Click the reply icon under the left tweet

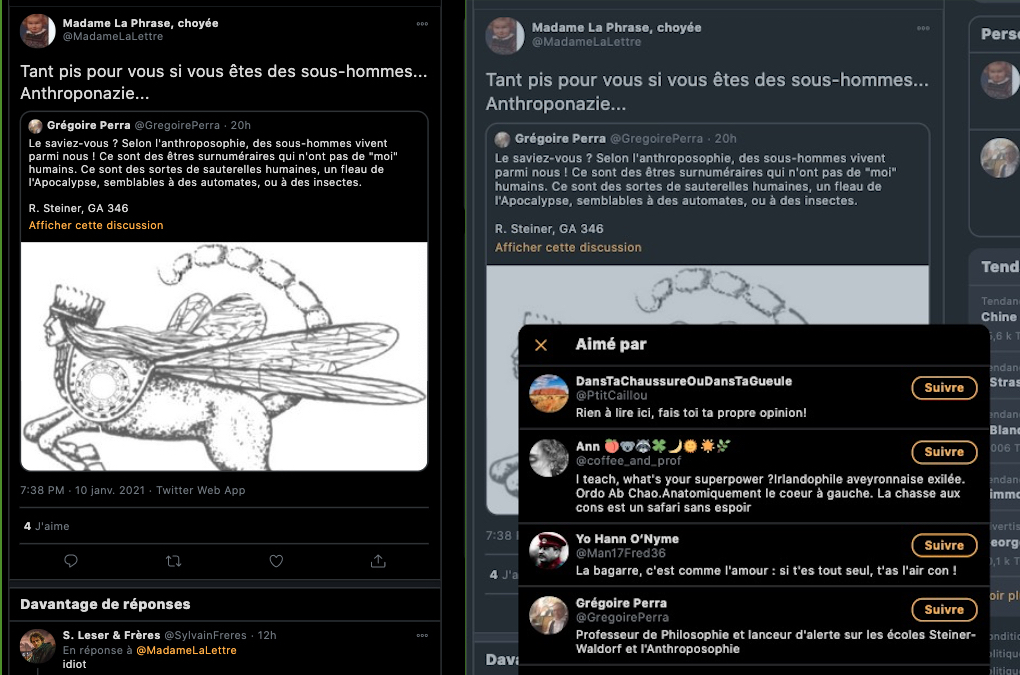[x=71, y=561]
